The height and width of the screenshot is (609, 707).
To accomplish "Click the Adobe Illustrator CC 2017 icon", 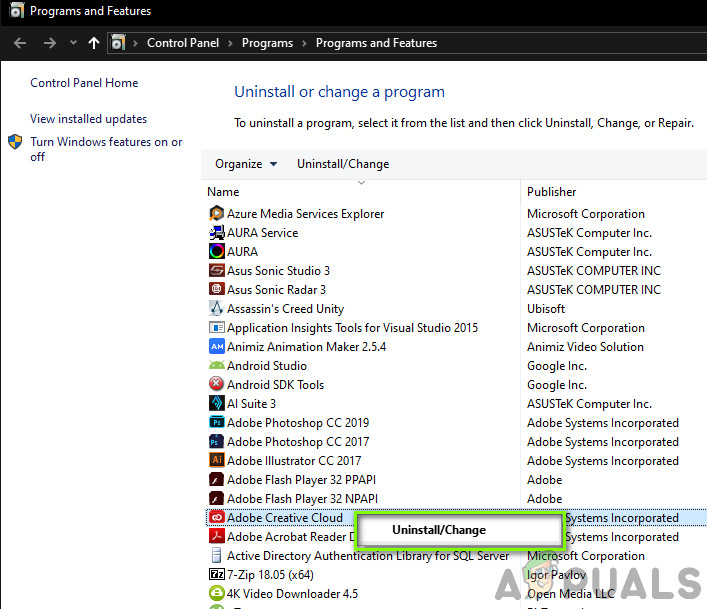I will click(216, 460).
